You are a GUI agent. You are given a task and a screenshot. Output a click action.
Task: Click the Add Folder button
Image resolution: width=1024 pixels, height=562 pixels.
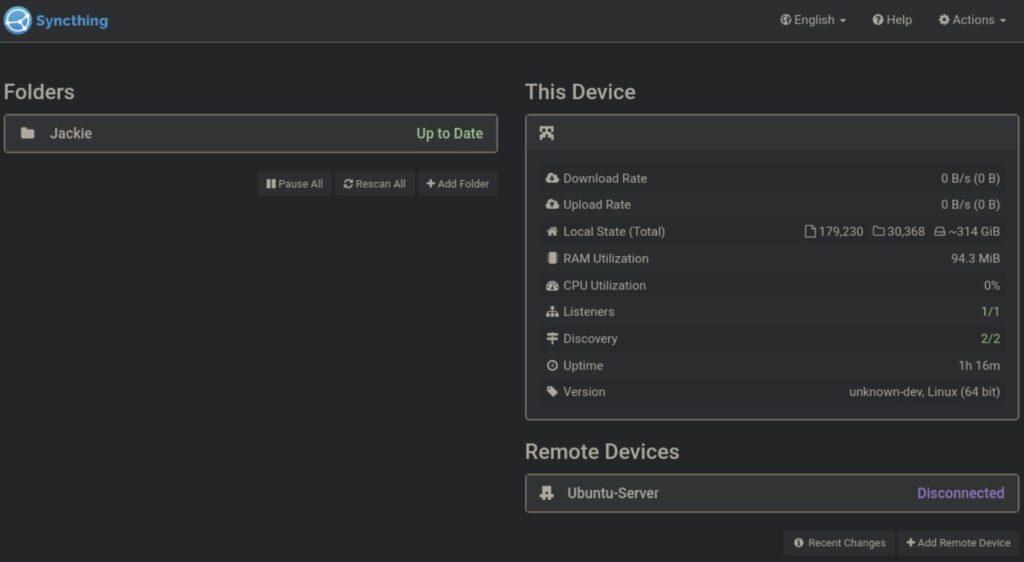point(457,184)
